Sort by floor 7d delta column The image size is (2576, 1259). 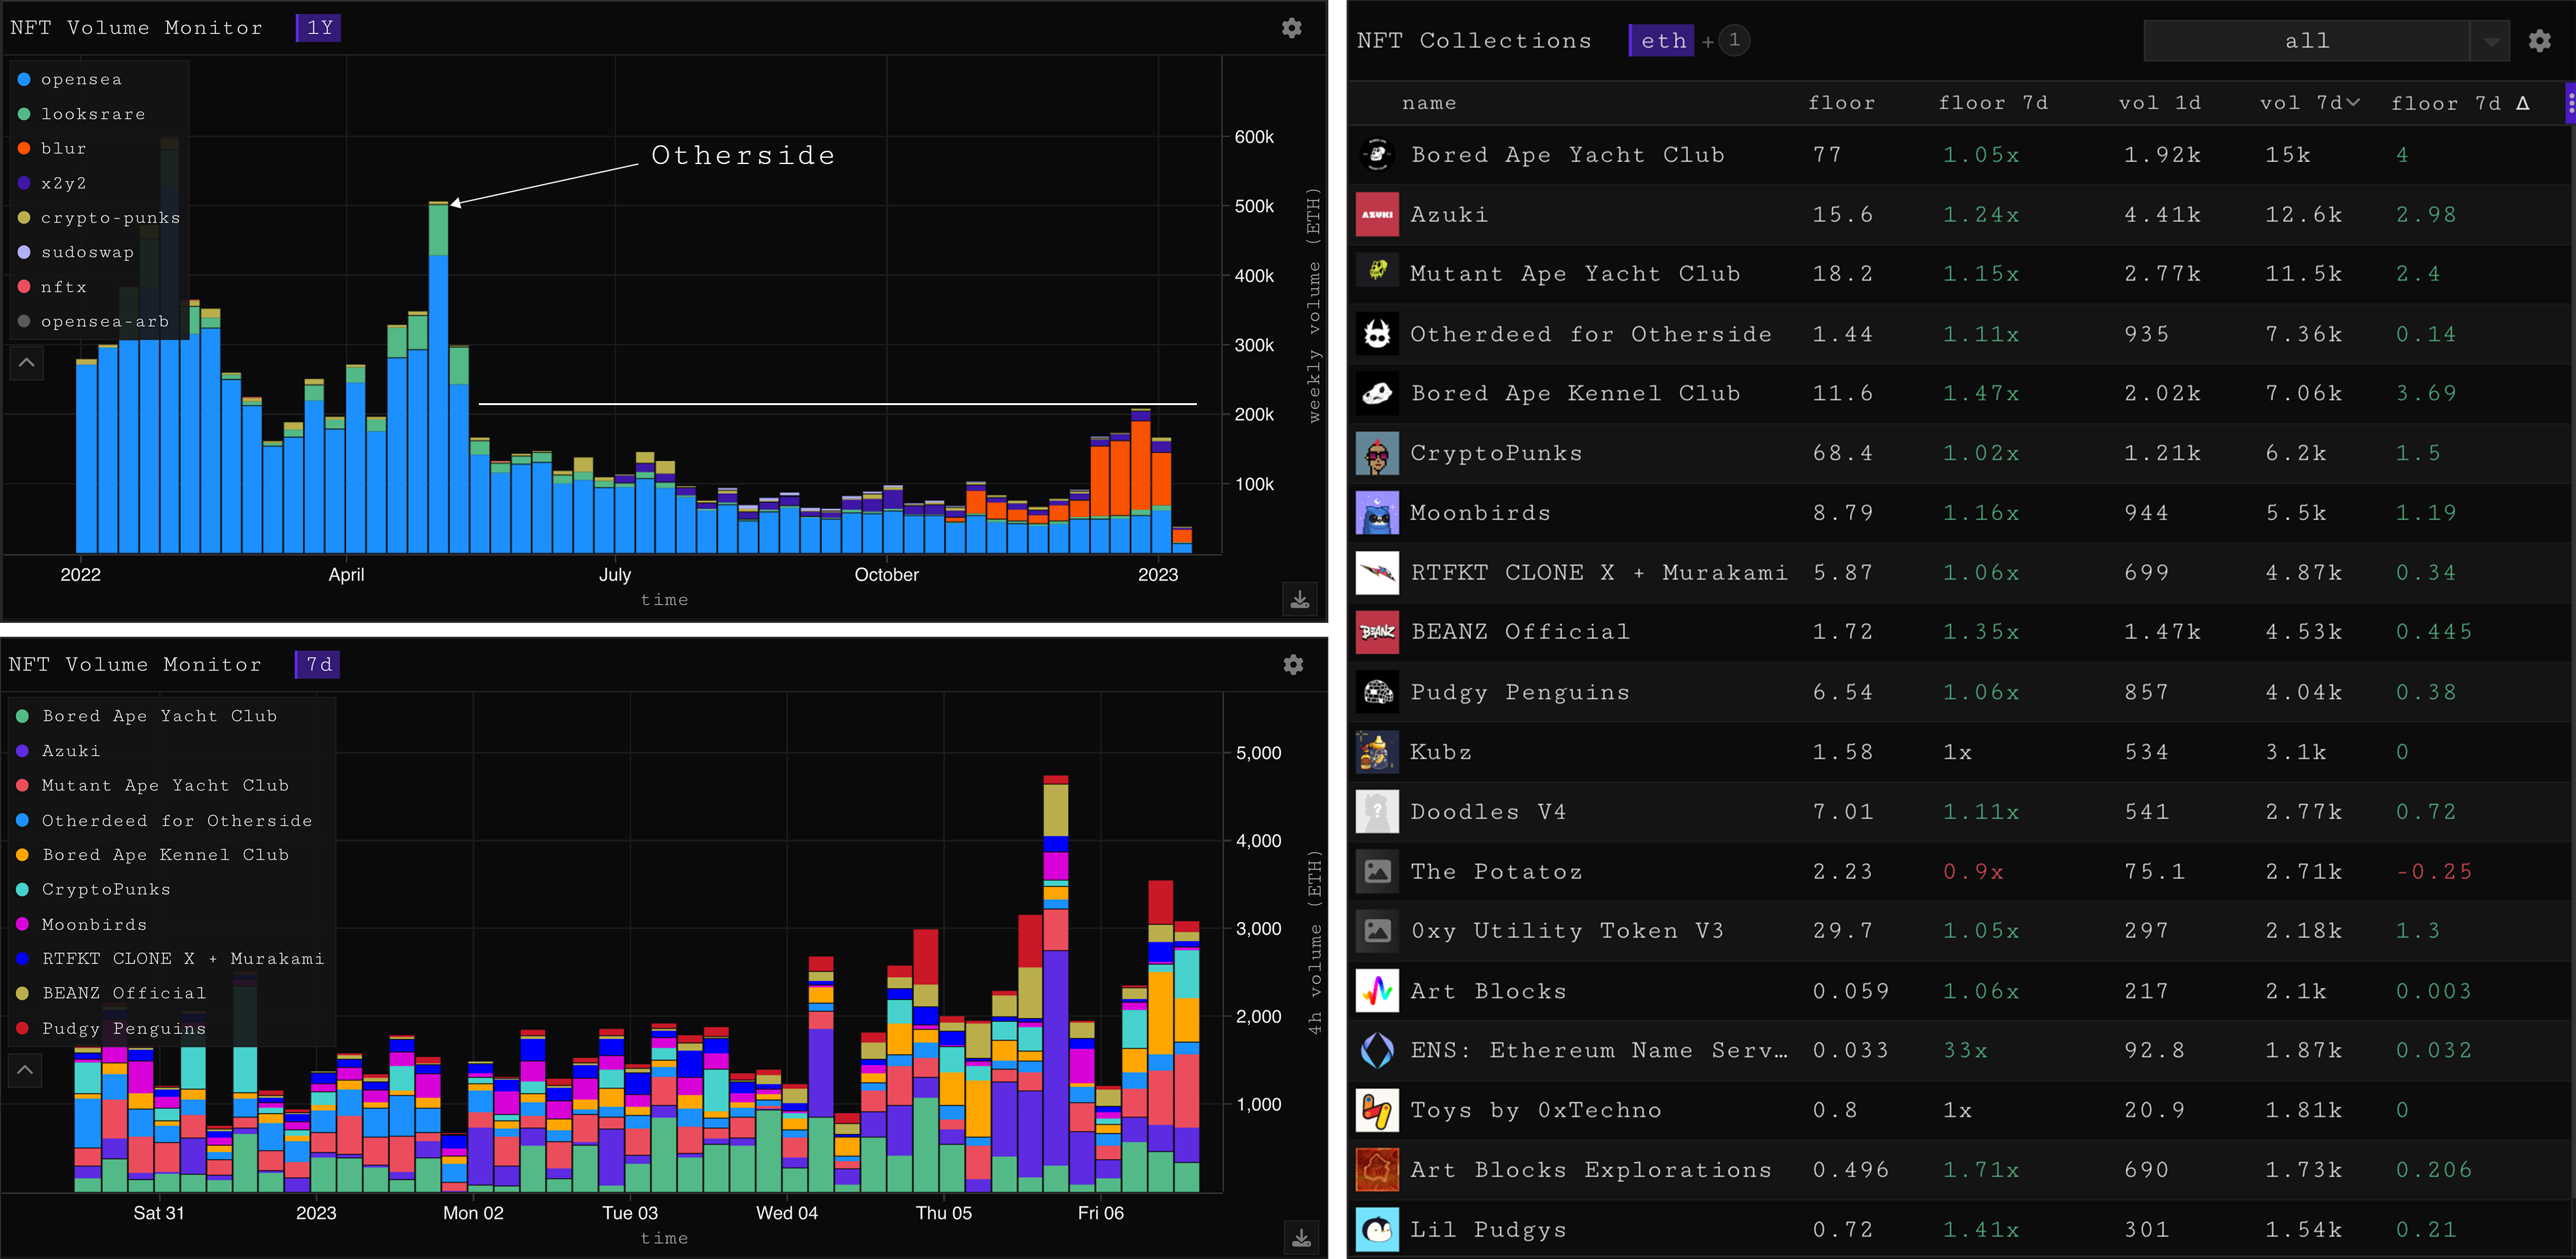tap(2459, 103)
